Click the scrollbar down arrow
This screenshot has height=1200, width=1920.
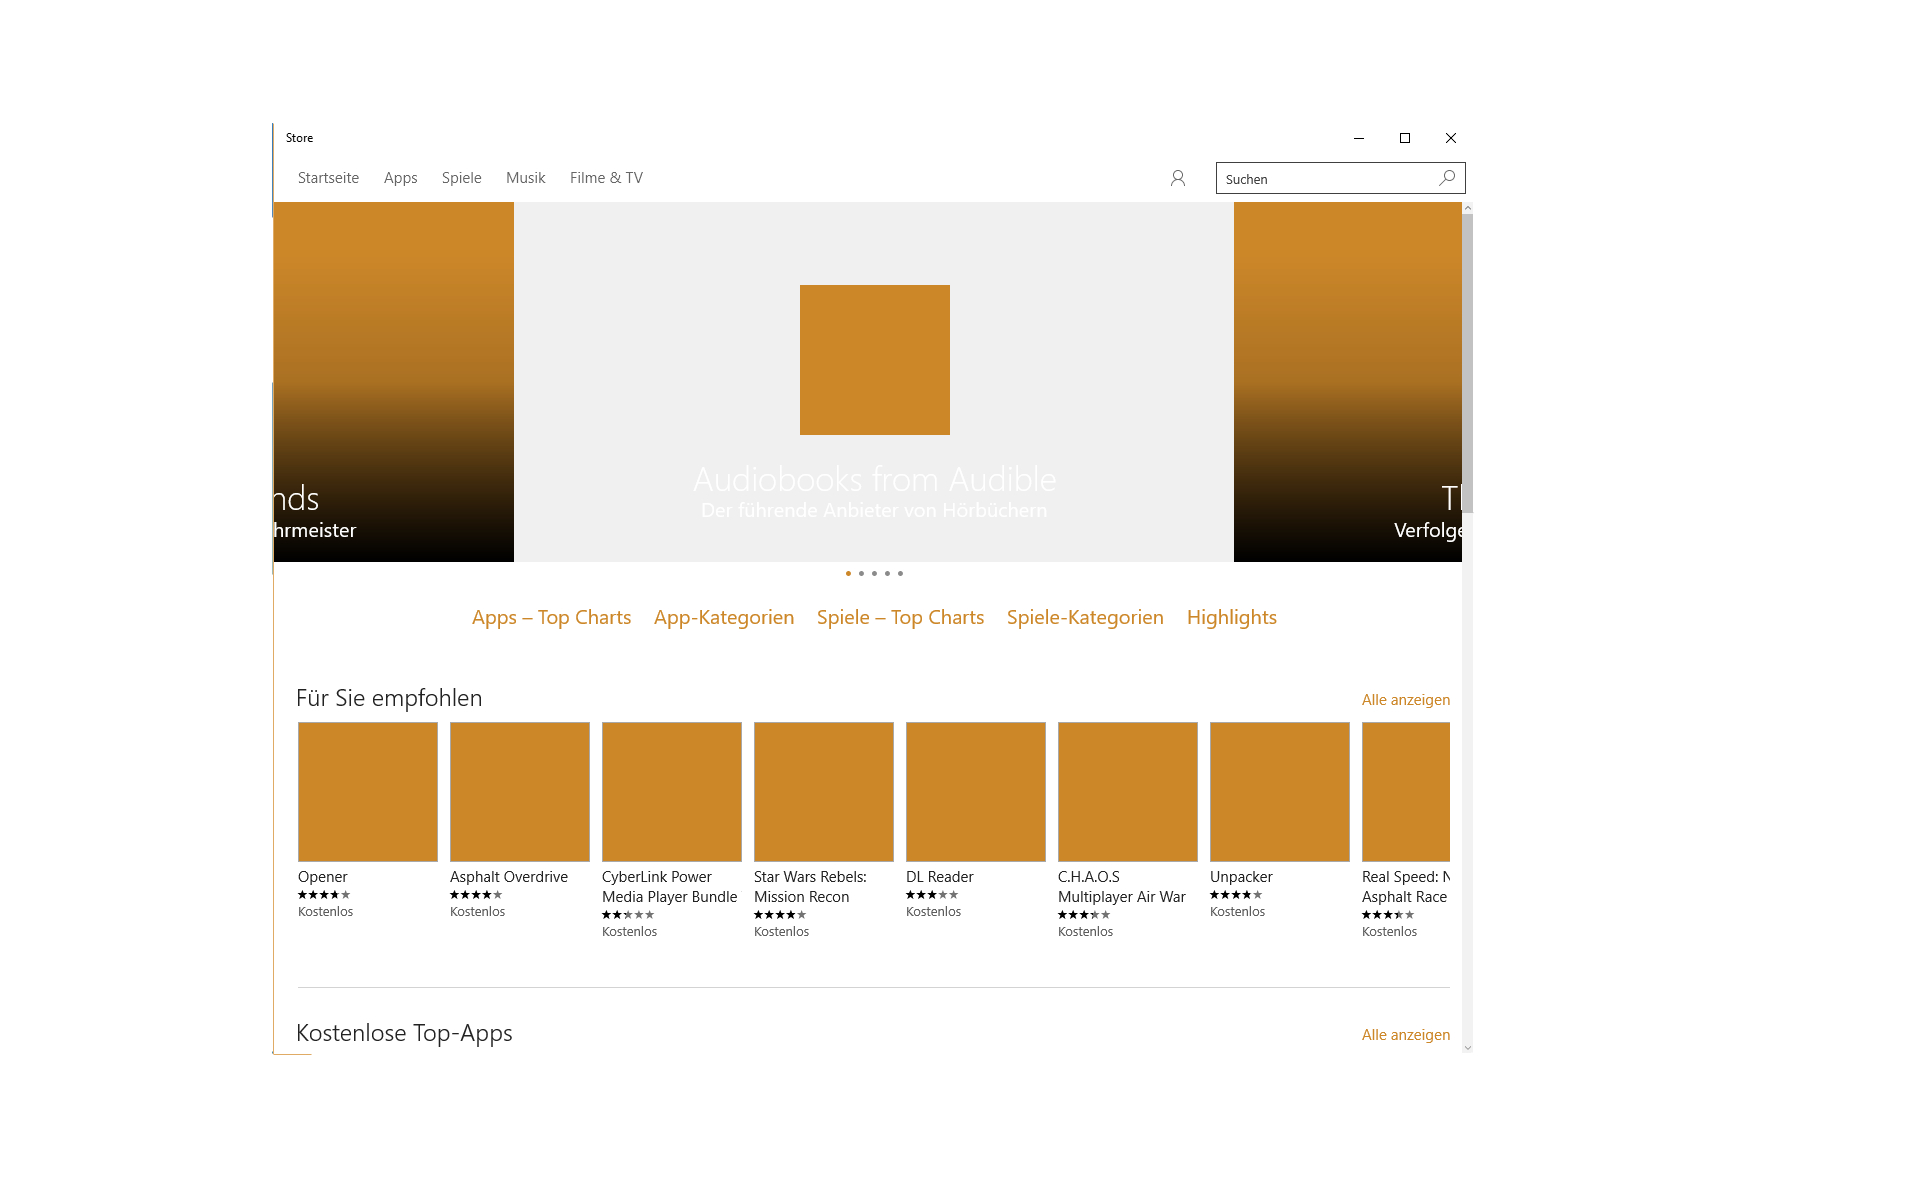tap(1467, 1048)
